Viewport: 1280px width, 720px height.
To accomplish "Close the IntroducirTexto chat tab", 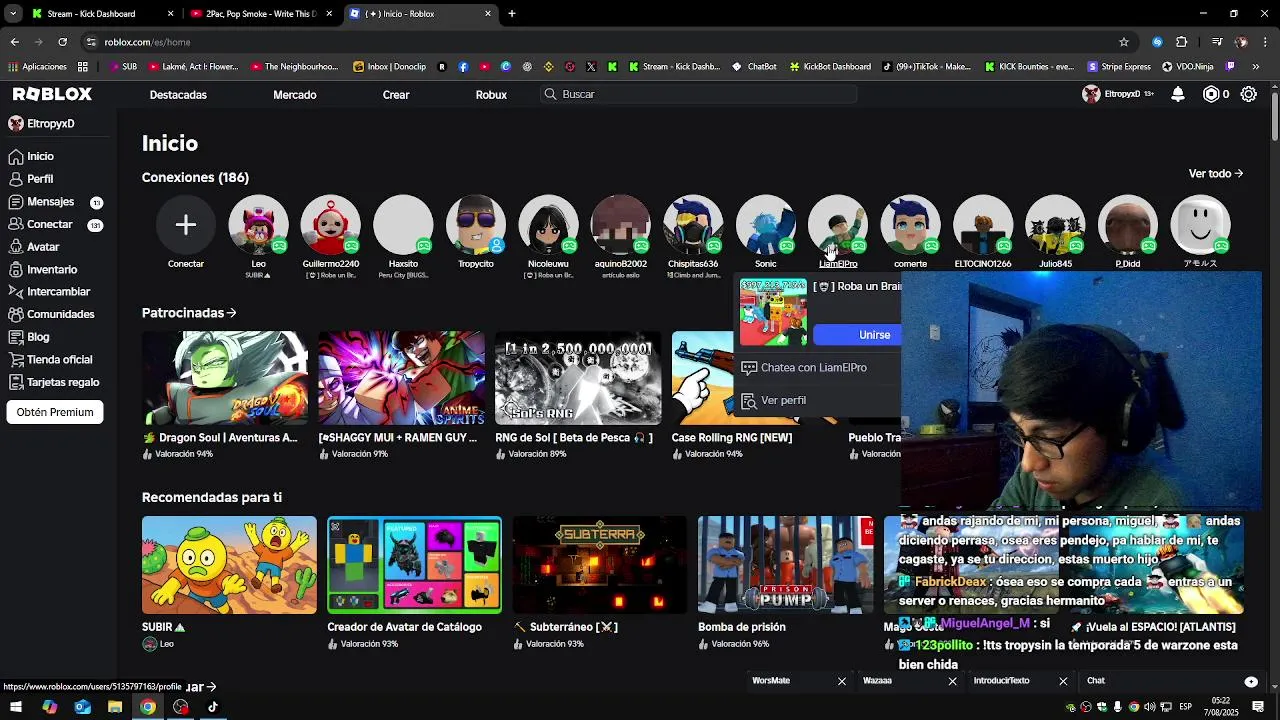I will click(x=1063, y=681).
